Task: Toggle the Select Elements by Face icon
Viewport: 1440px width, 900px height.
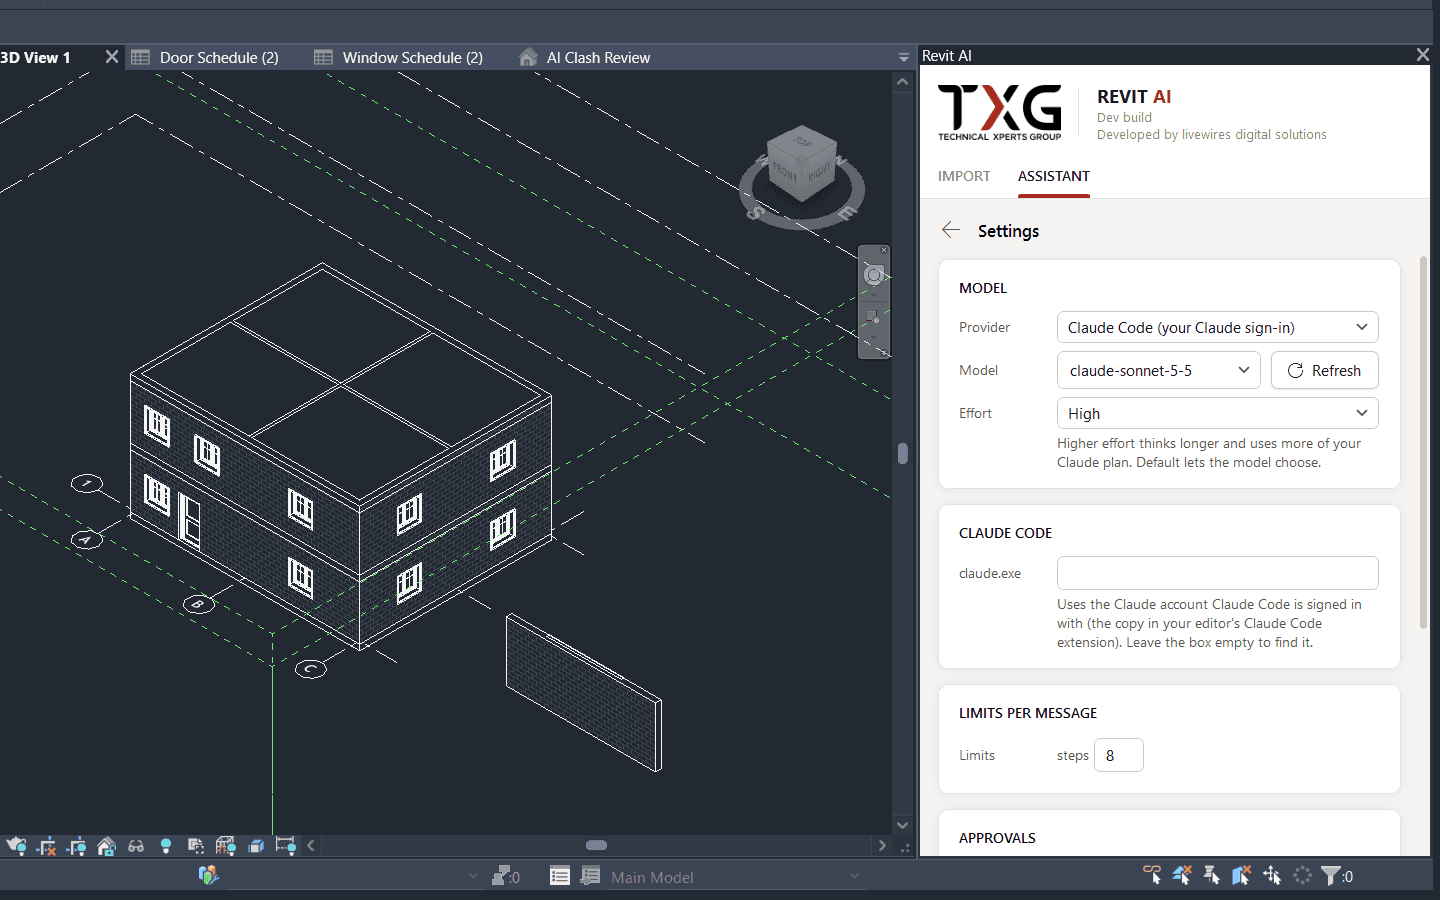Action: tap(1242, 876)
